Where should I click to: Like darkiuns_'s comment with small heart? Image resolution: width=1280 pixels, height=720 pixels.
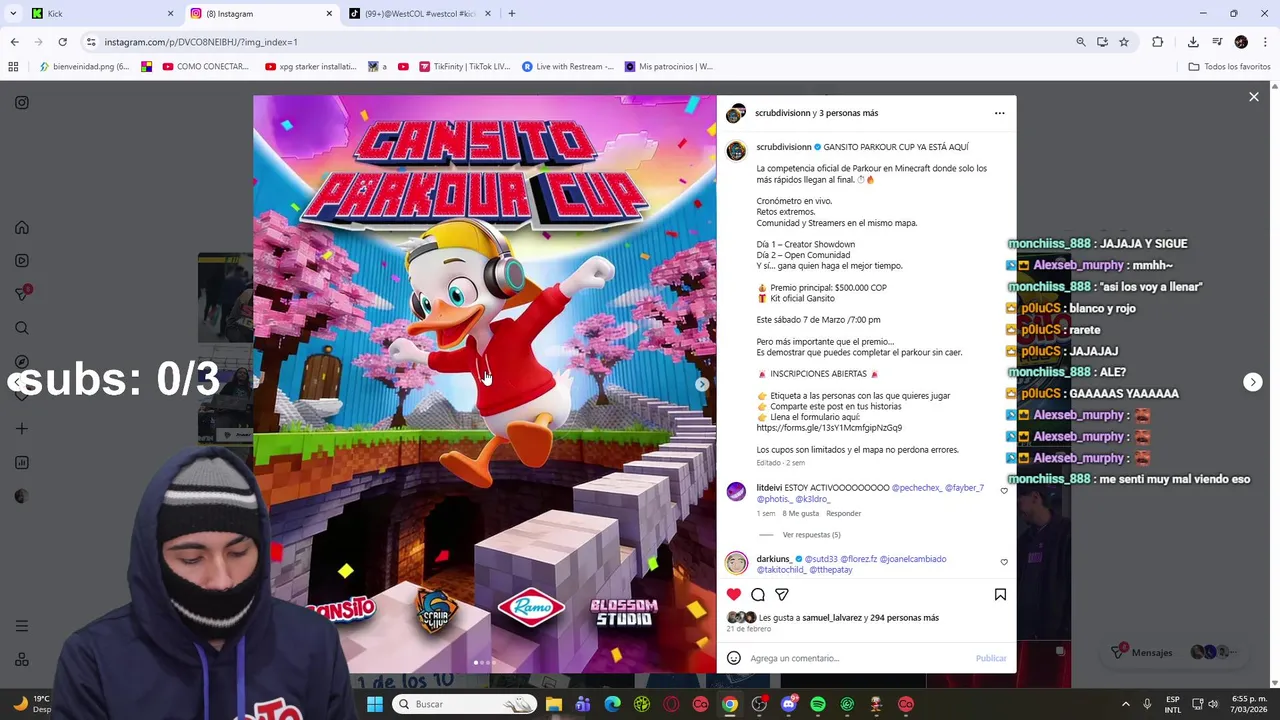pyautogui.click(x=1004, y=562)
